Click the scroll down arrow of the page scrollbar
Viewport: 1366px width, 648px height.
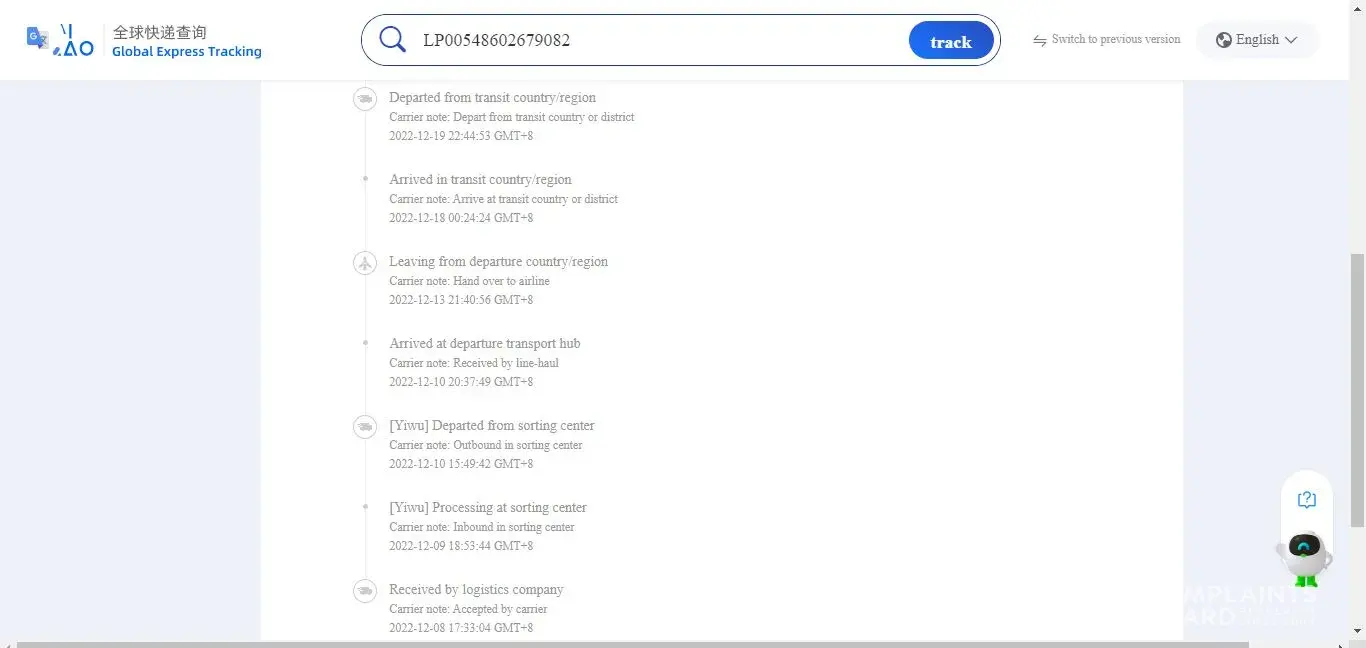coord(1357,631)
